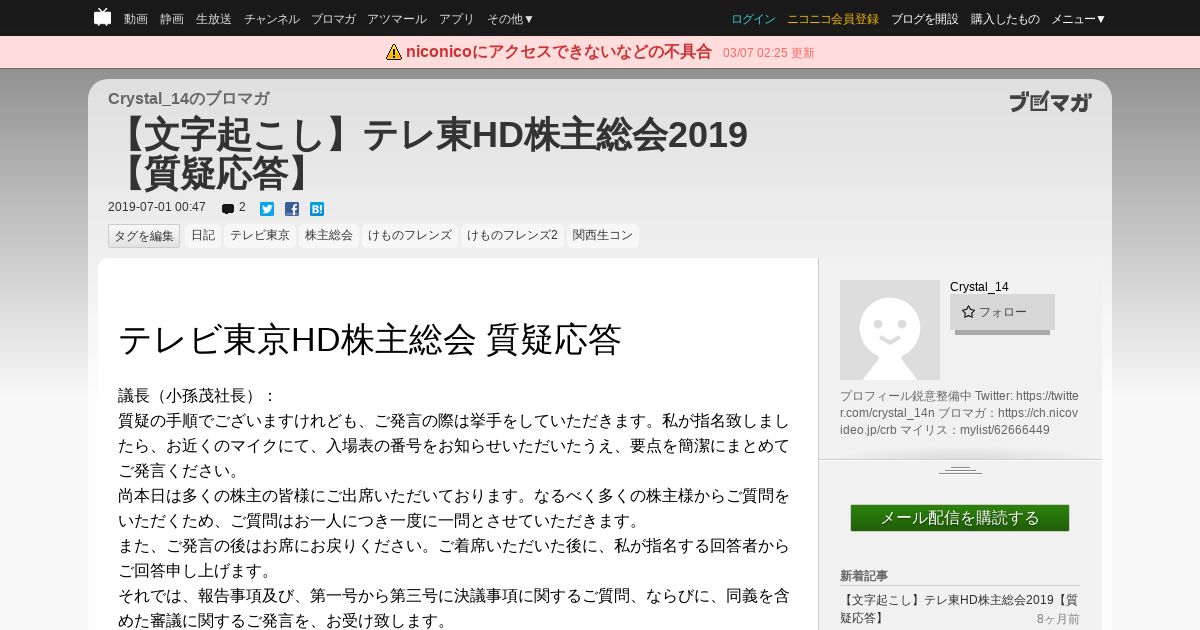Click ブログを開設 link
The image size is (1200, 630).
click(x=925, y=19)
